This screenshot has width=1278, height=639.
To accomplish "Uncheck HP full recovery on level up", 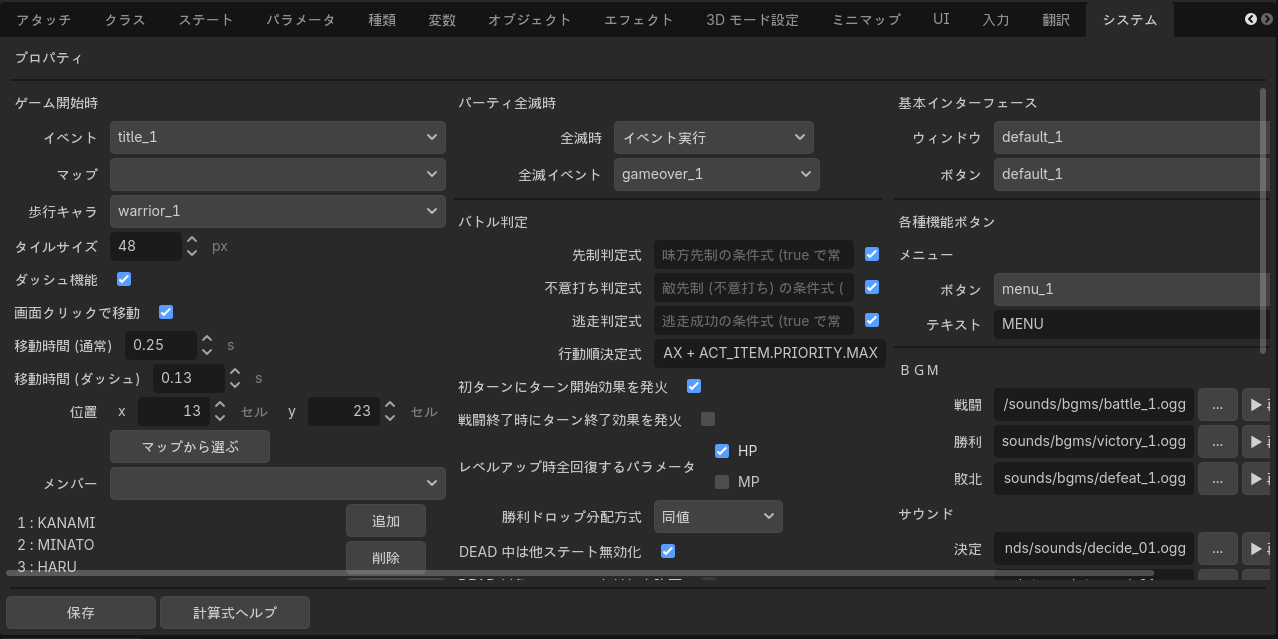I will pos(722,451).
